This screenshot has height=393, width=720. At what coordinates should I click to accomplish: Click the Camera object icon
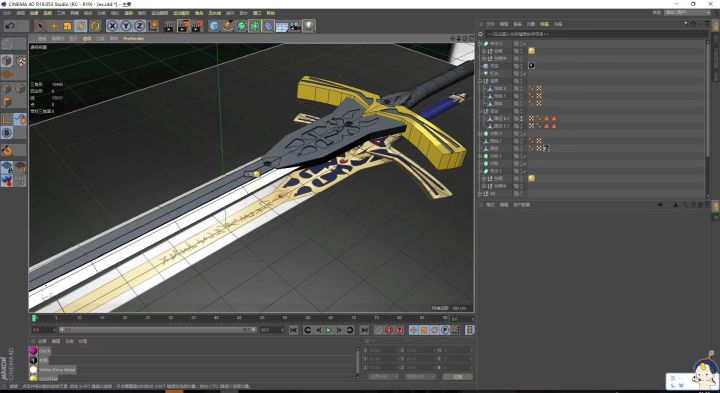(x=295, y=26)
